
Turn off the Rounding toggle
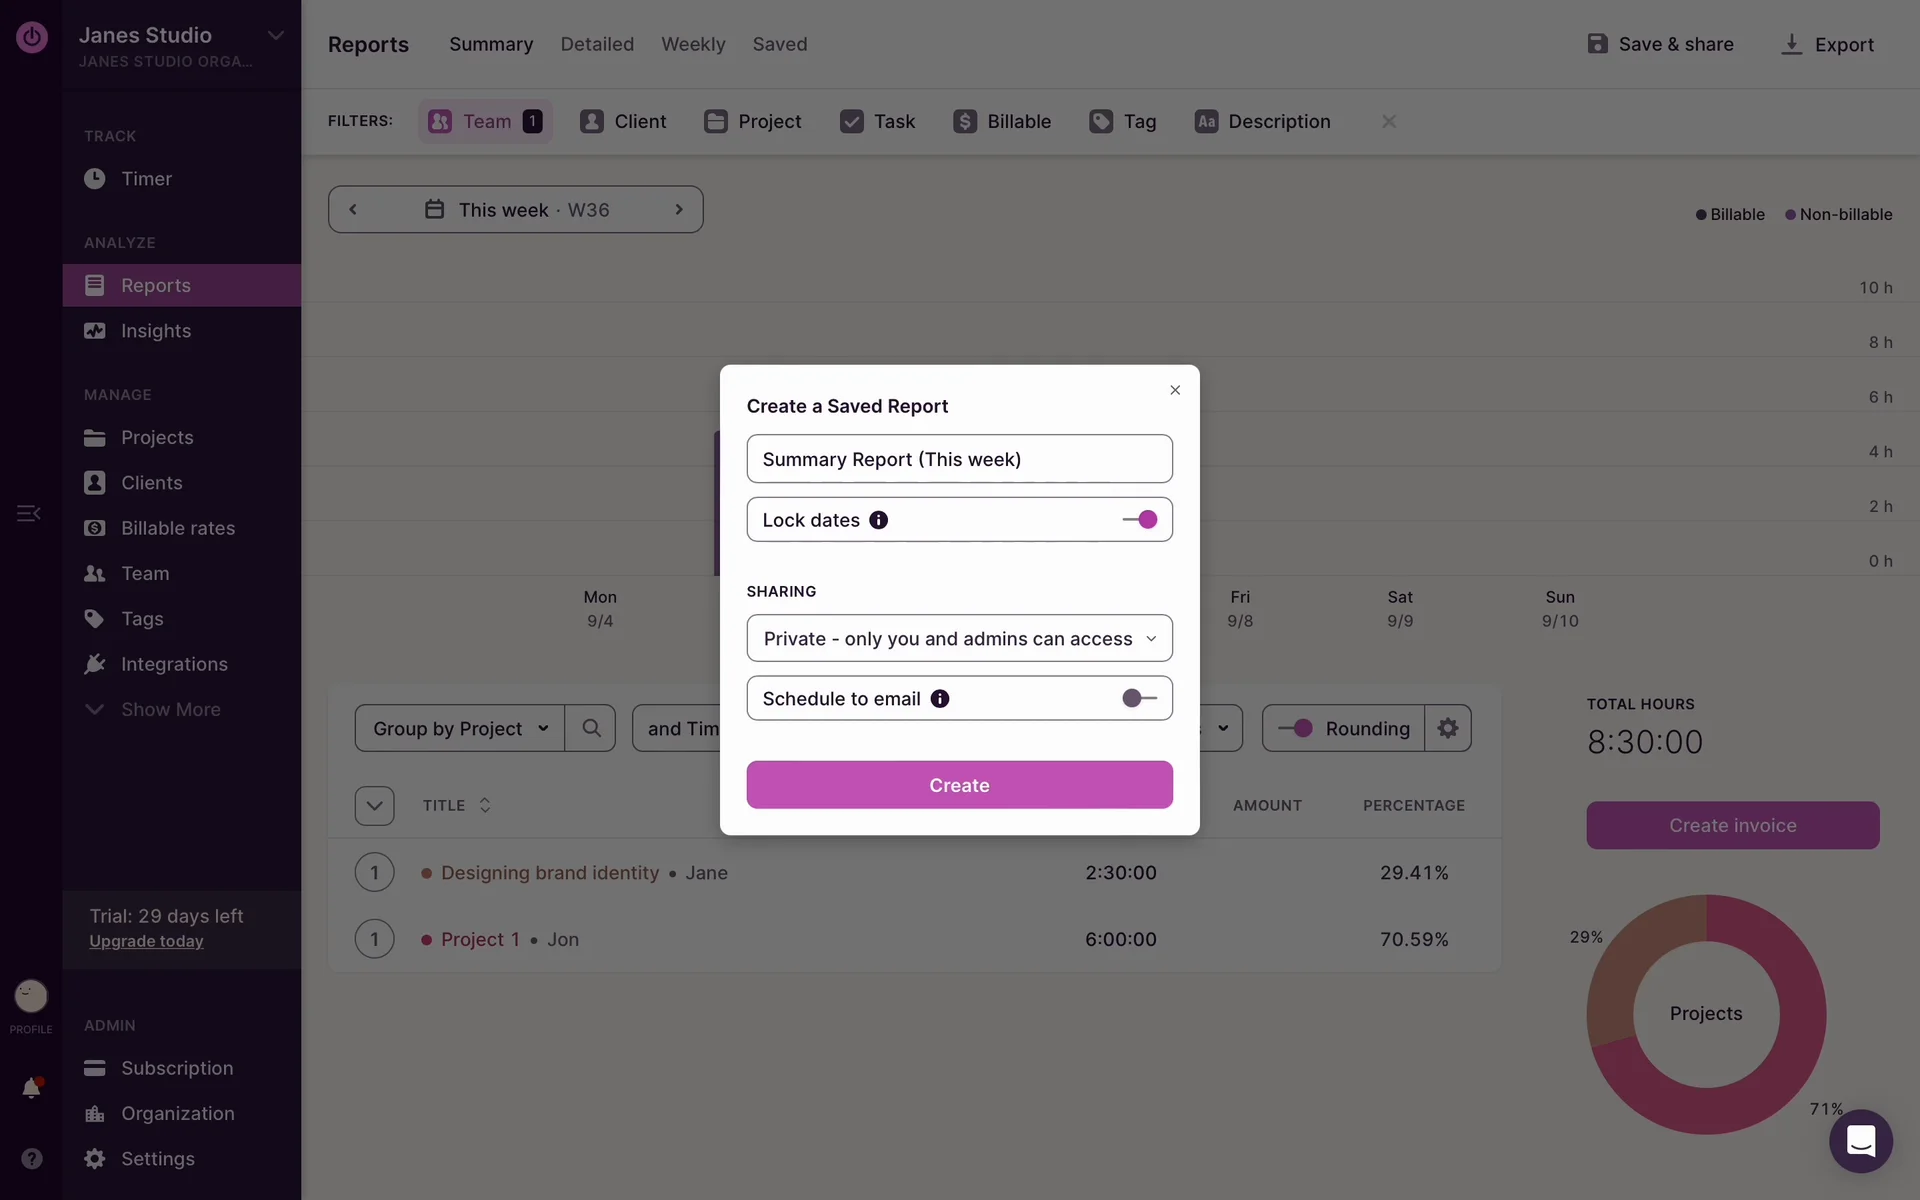1296,728
